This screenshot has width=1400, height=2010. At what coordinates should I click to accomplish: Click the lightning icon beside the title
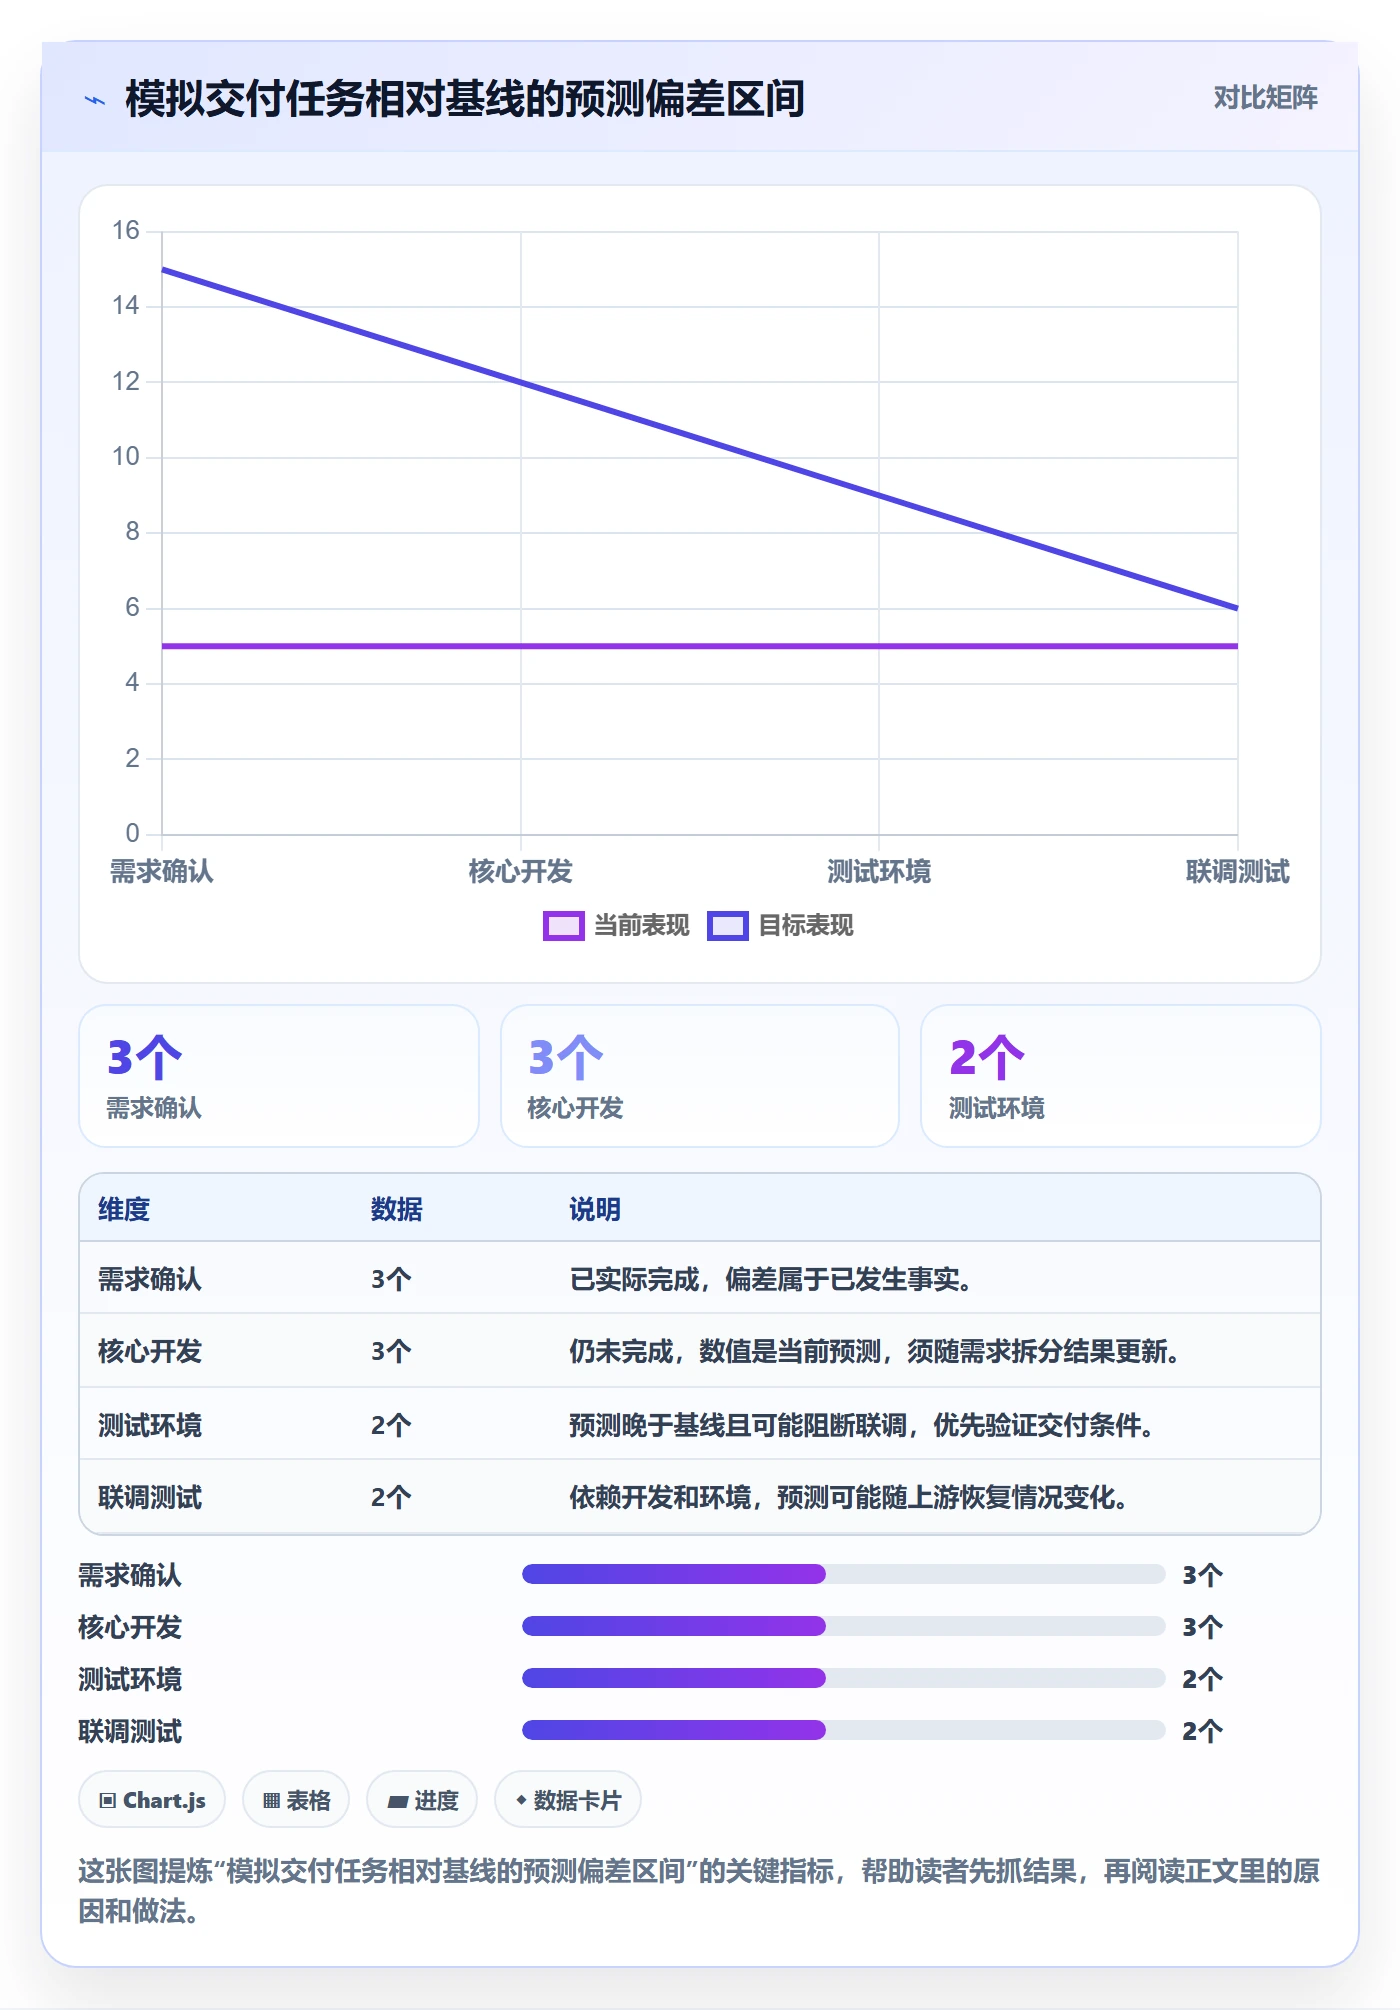pos(95,100)
